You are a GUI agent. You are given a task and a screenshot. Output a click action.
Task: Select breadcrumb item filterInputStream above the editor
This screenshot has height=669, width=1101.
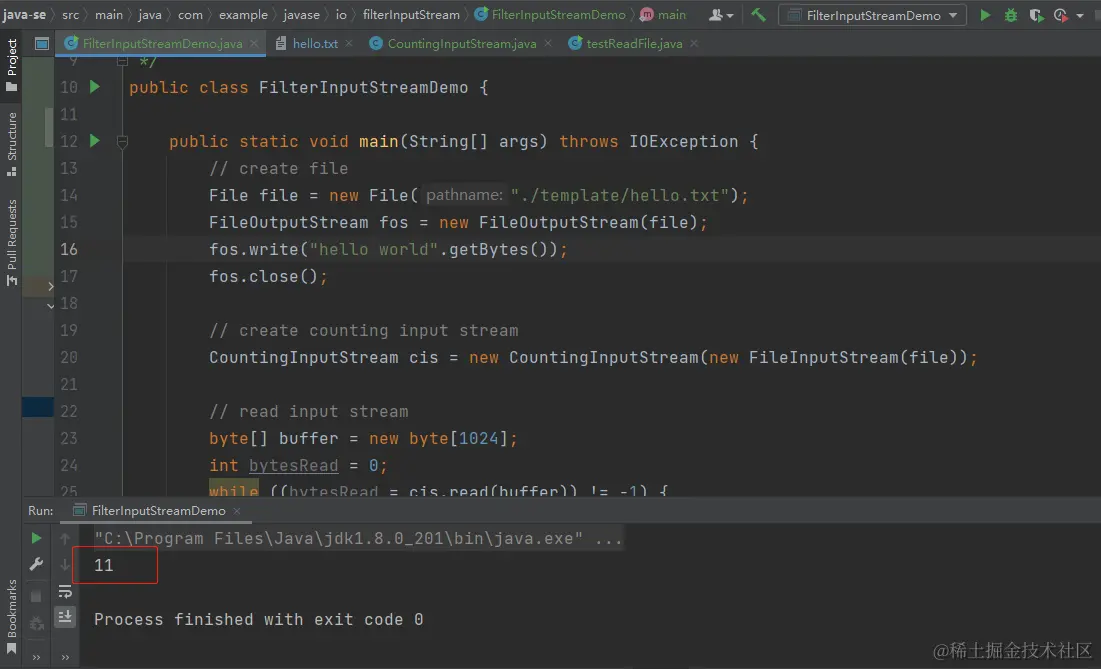point(414,15)
